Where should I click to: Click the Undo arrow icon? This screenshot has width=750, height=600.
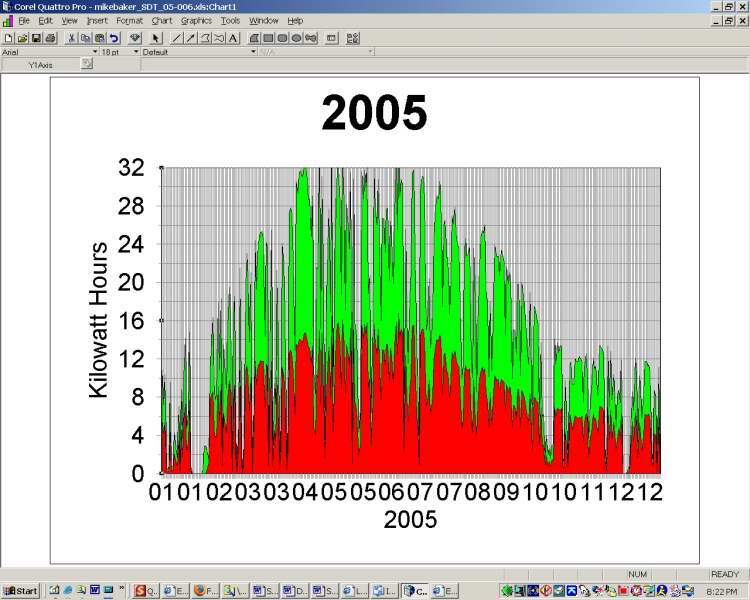pos(113,38)
